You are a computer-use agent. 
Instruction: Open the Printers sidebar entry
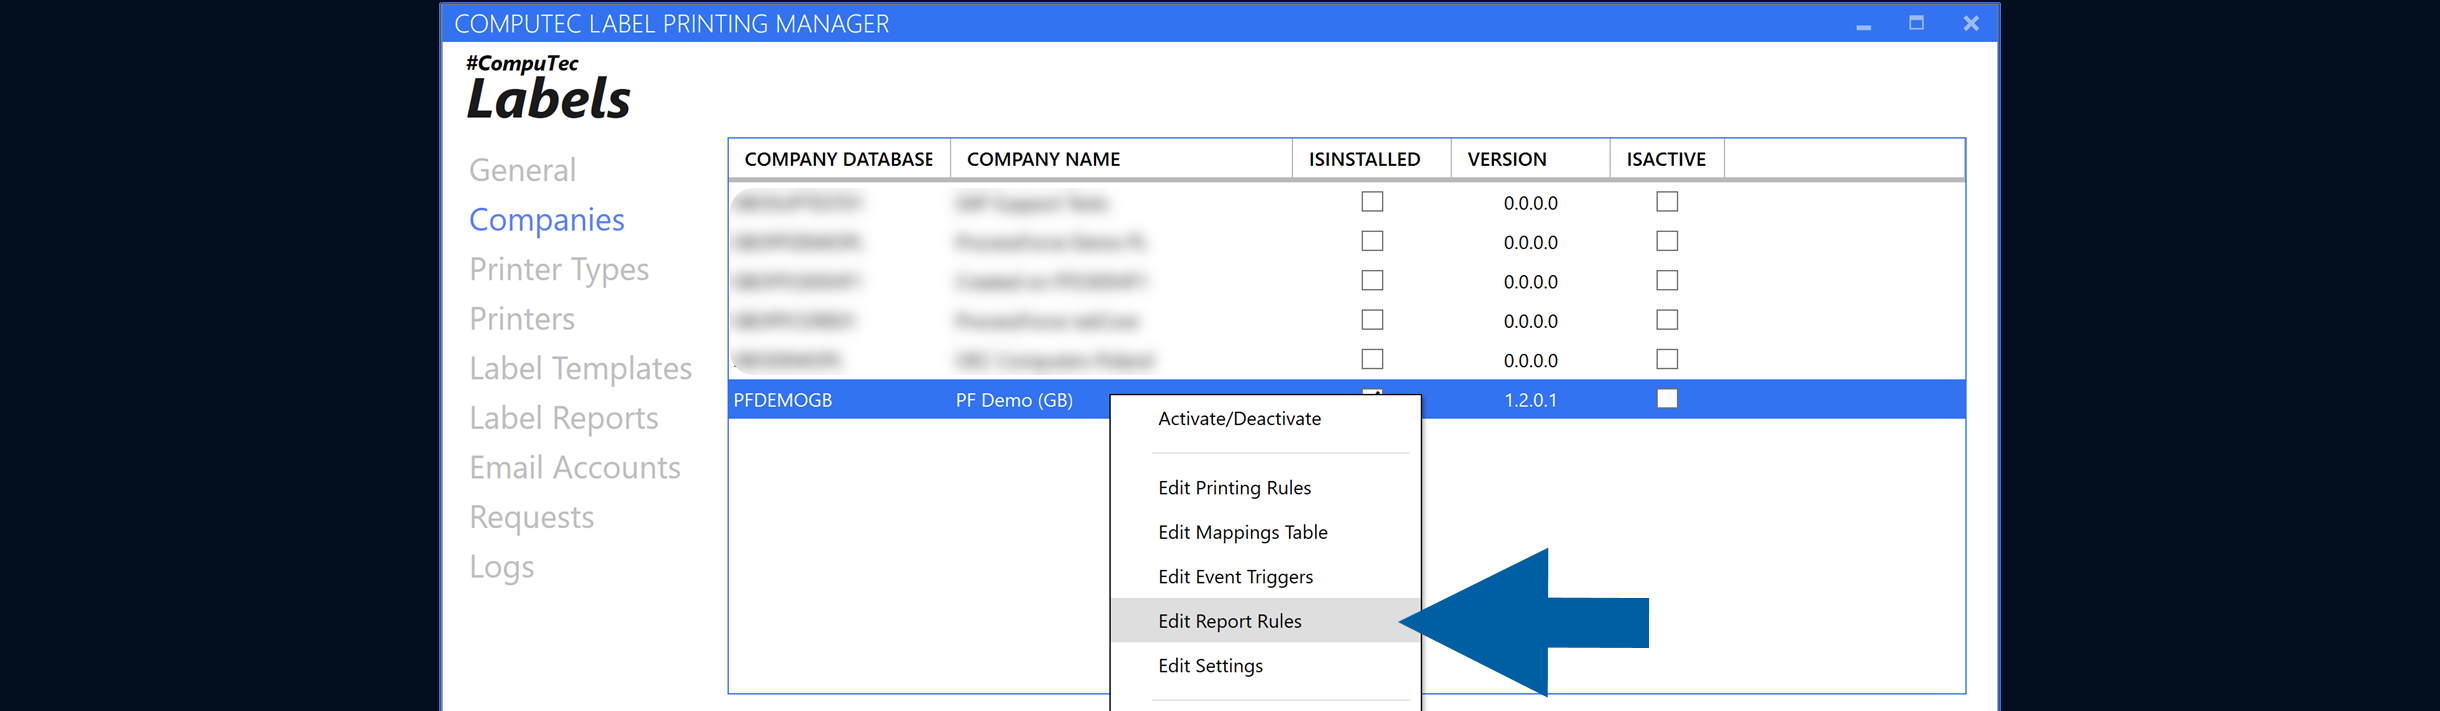522,319
